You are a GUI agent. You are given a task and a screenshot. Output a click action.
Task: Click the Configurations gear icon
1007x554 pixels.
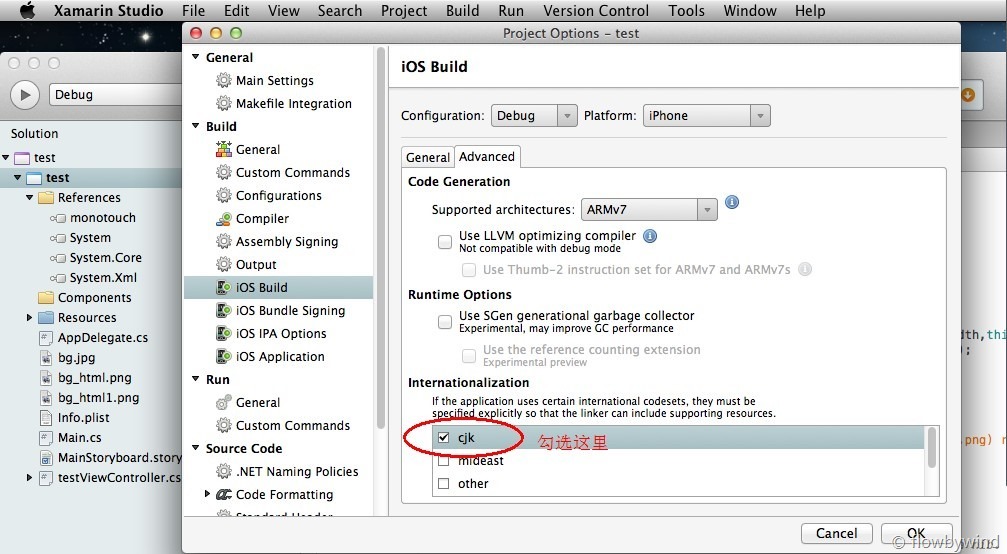click(x=223, y=195)
